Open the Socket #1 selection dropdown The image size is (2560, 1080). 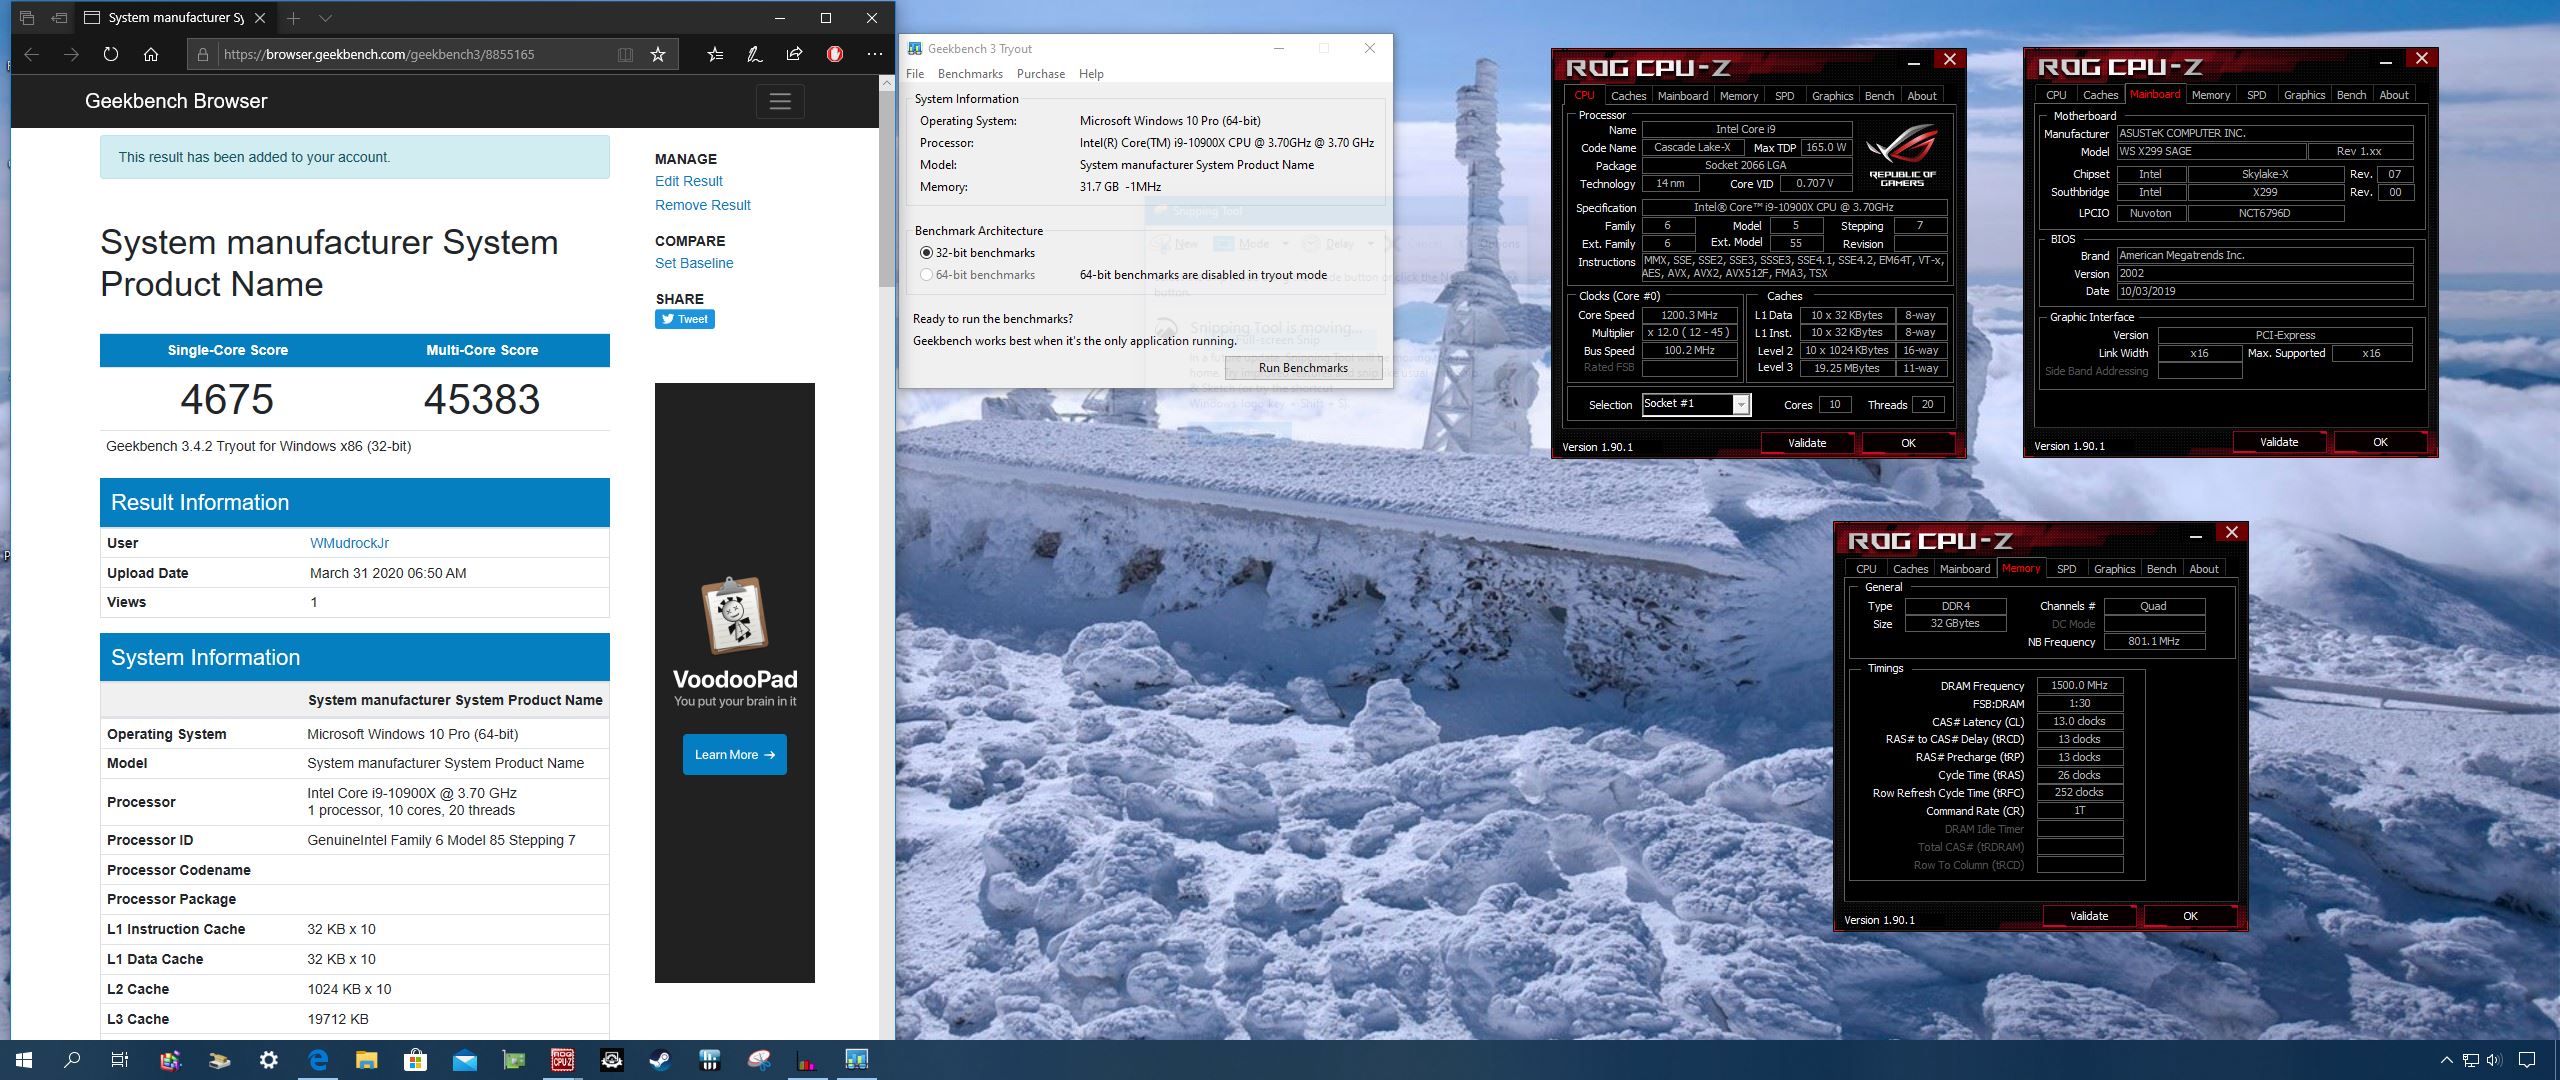click(1741, 404)
